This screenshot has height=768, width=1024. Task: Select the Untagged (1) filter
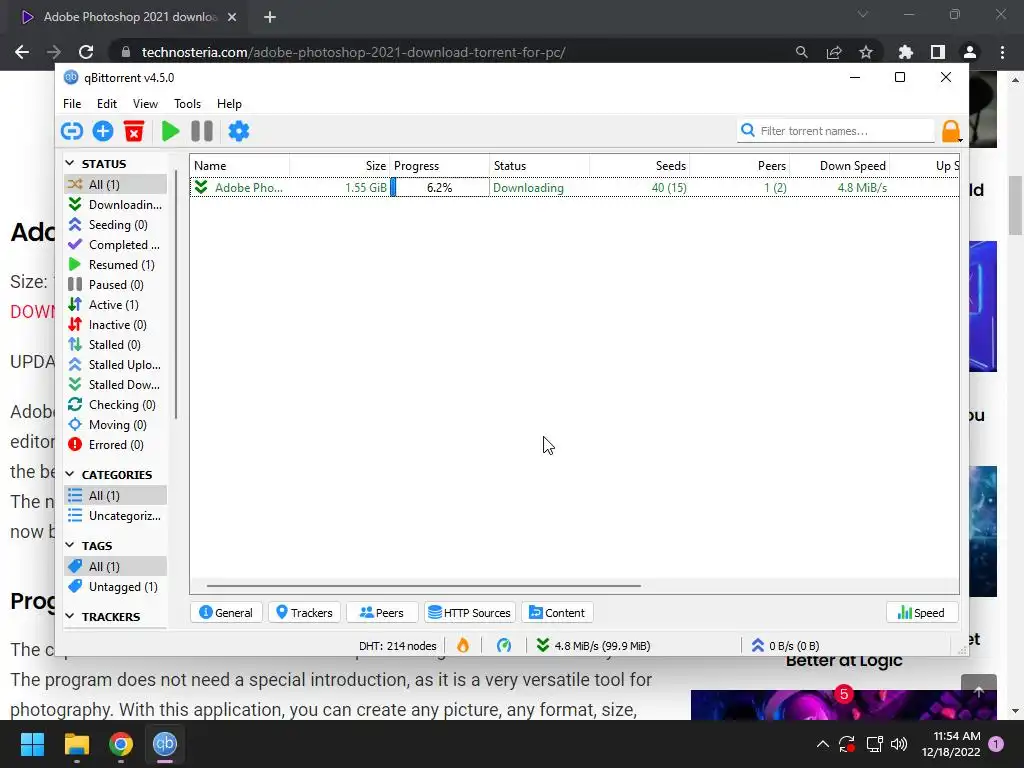tap(115, 586)
